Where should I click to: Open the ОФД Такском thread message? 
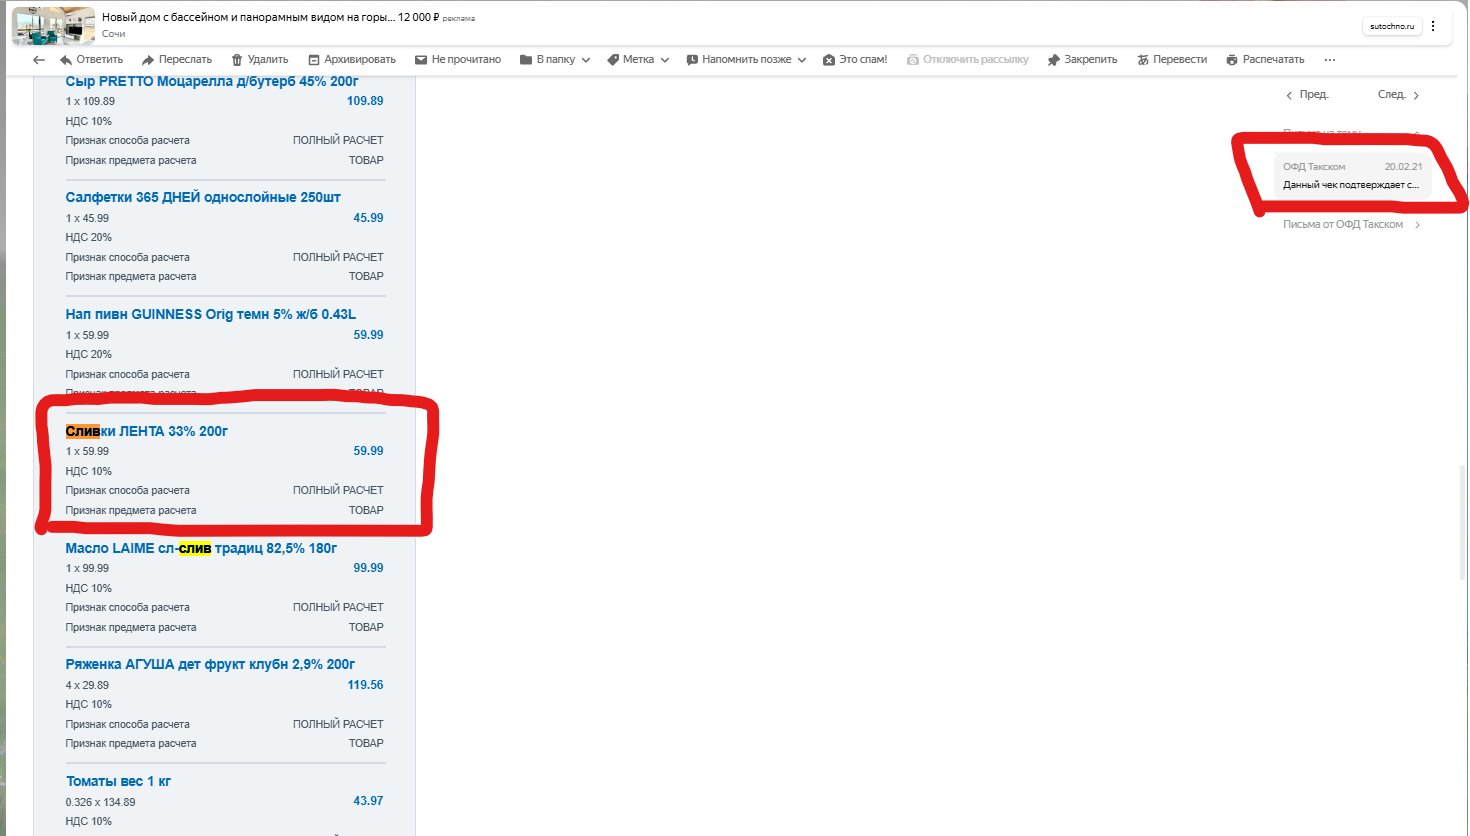tap(1352, 176)
